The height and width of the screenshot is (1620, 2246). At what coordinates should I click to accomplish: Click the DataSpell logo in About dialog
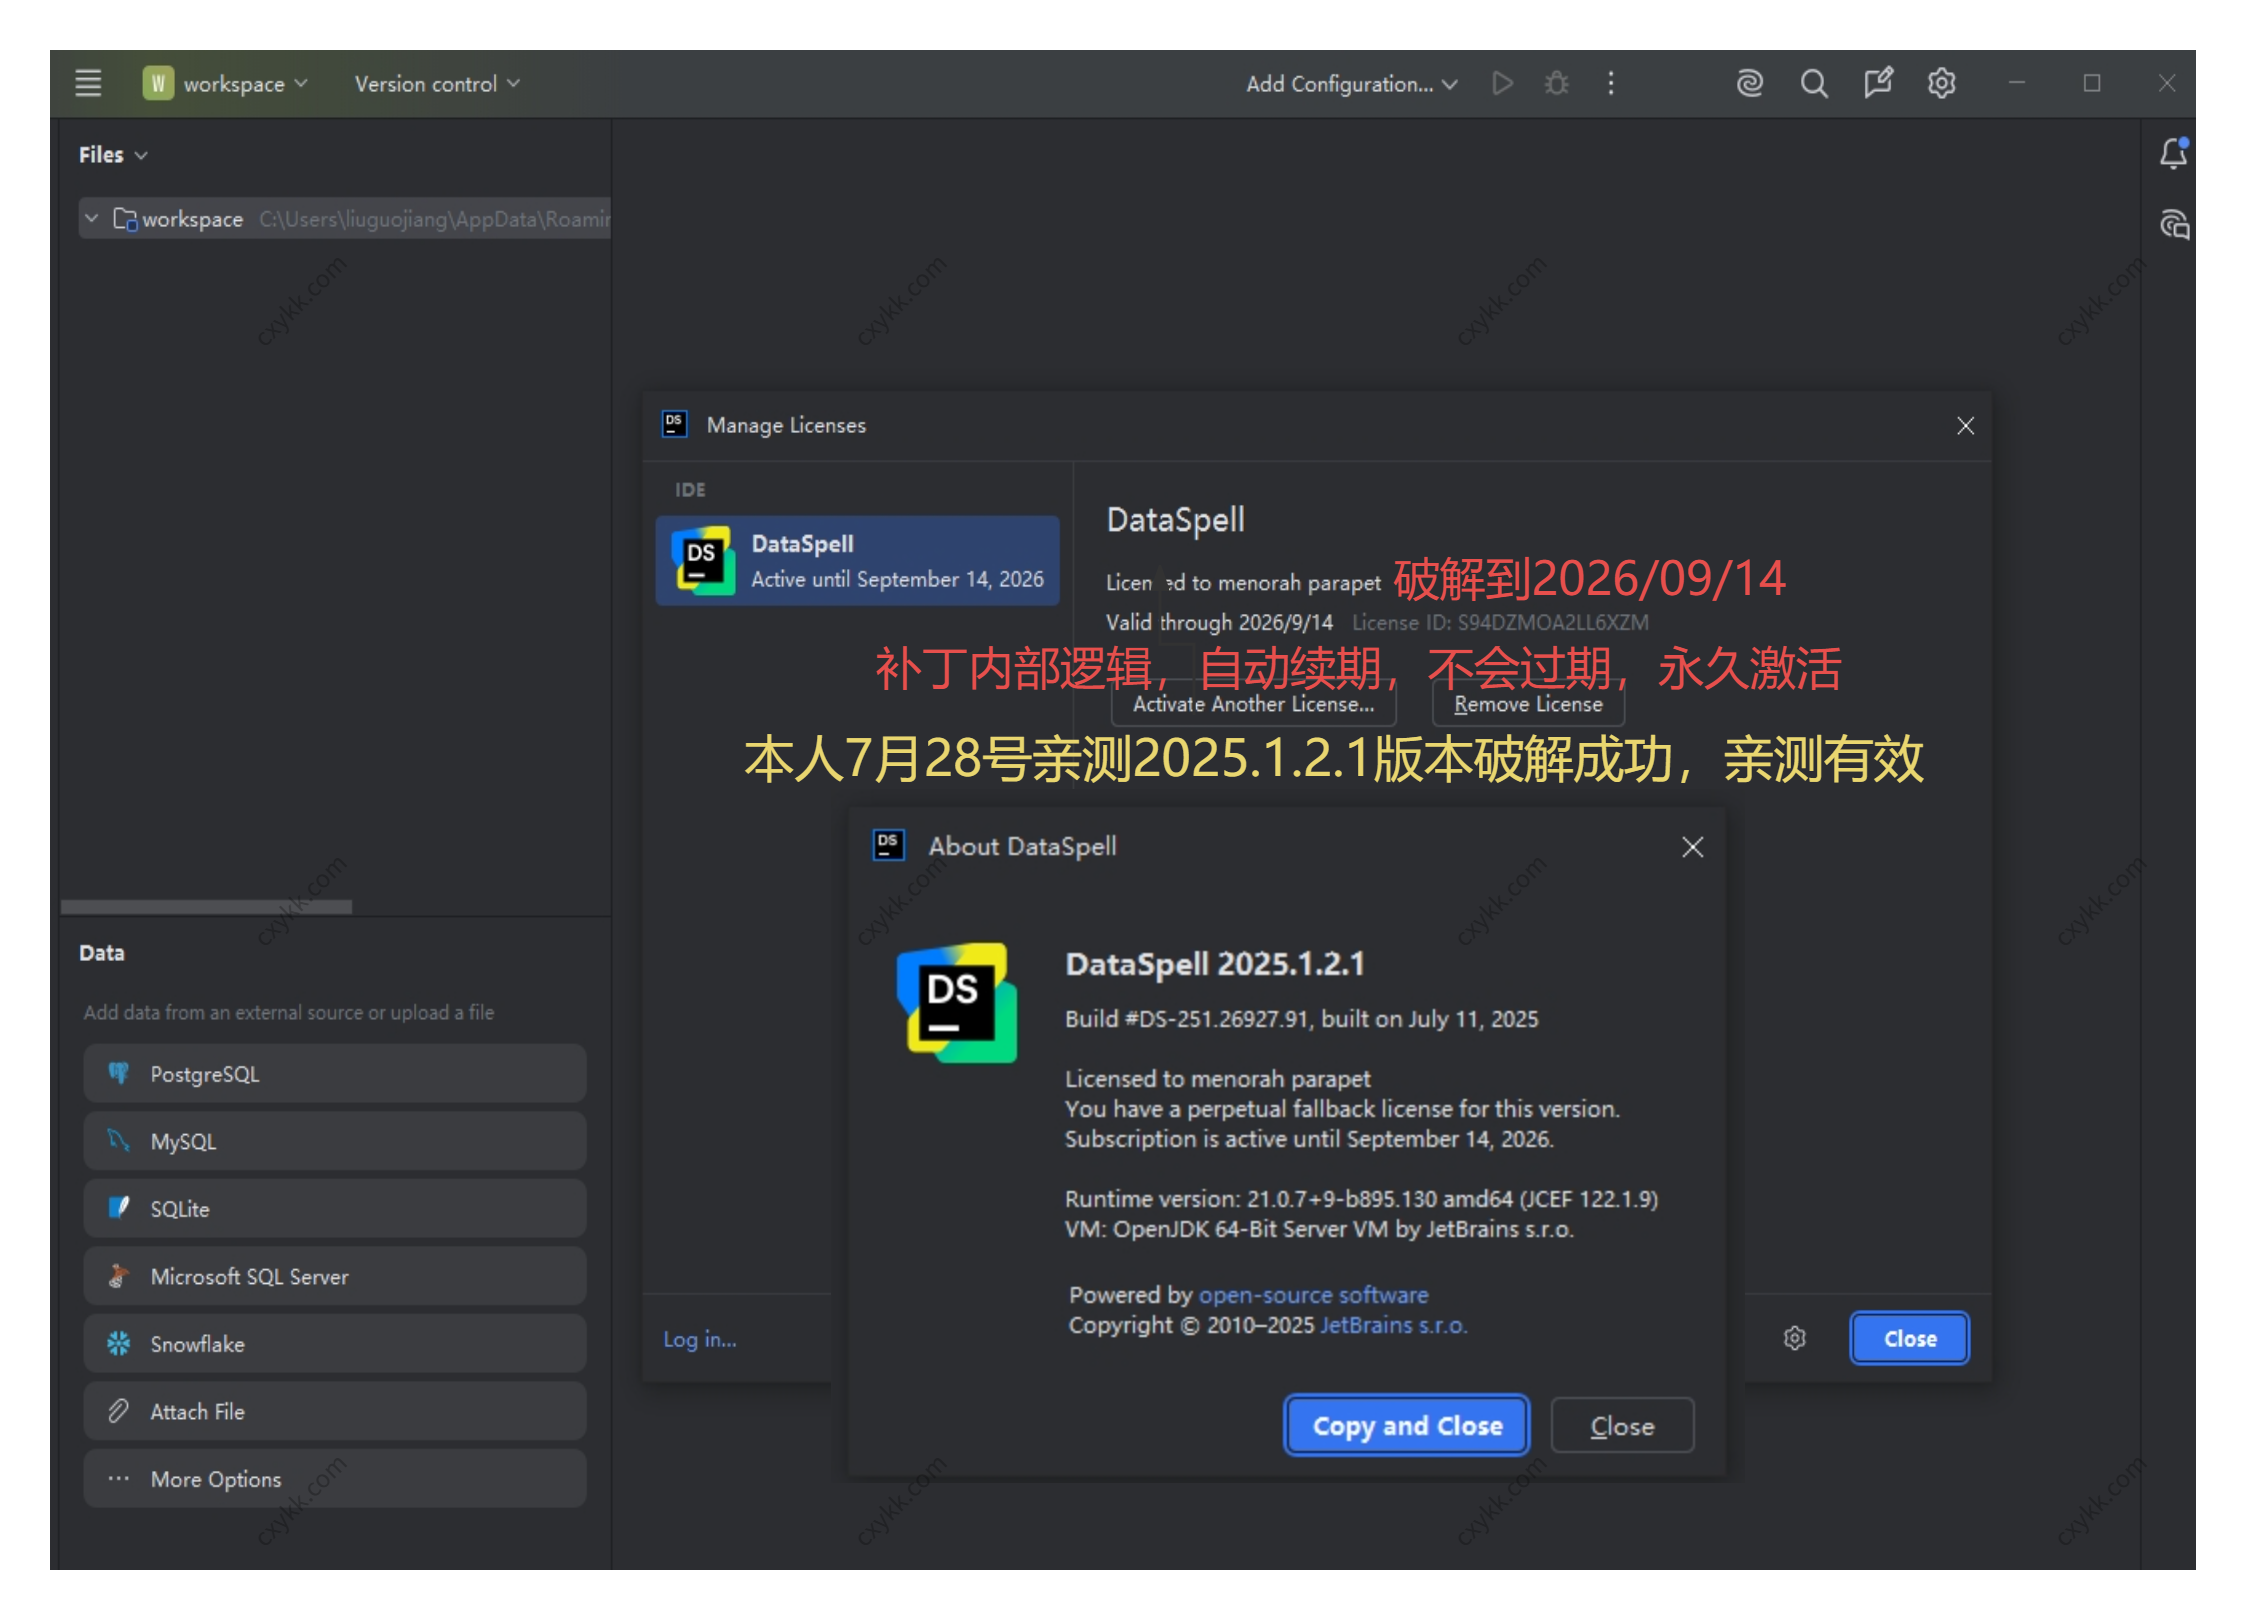pos(956,1003)
